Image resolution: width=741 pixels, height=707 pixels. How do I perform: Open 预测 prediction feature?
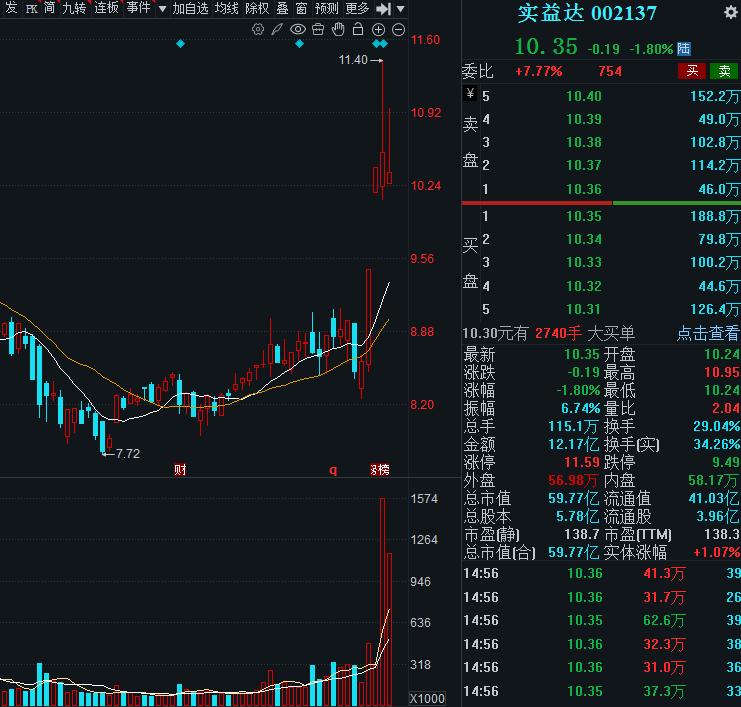(327, 8)
